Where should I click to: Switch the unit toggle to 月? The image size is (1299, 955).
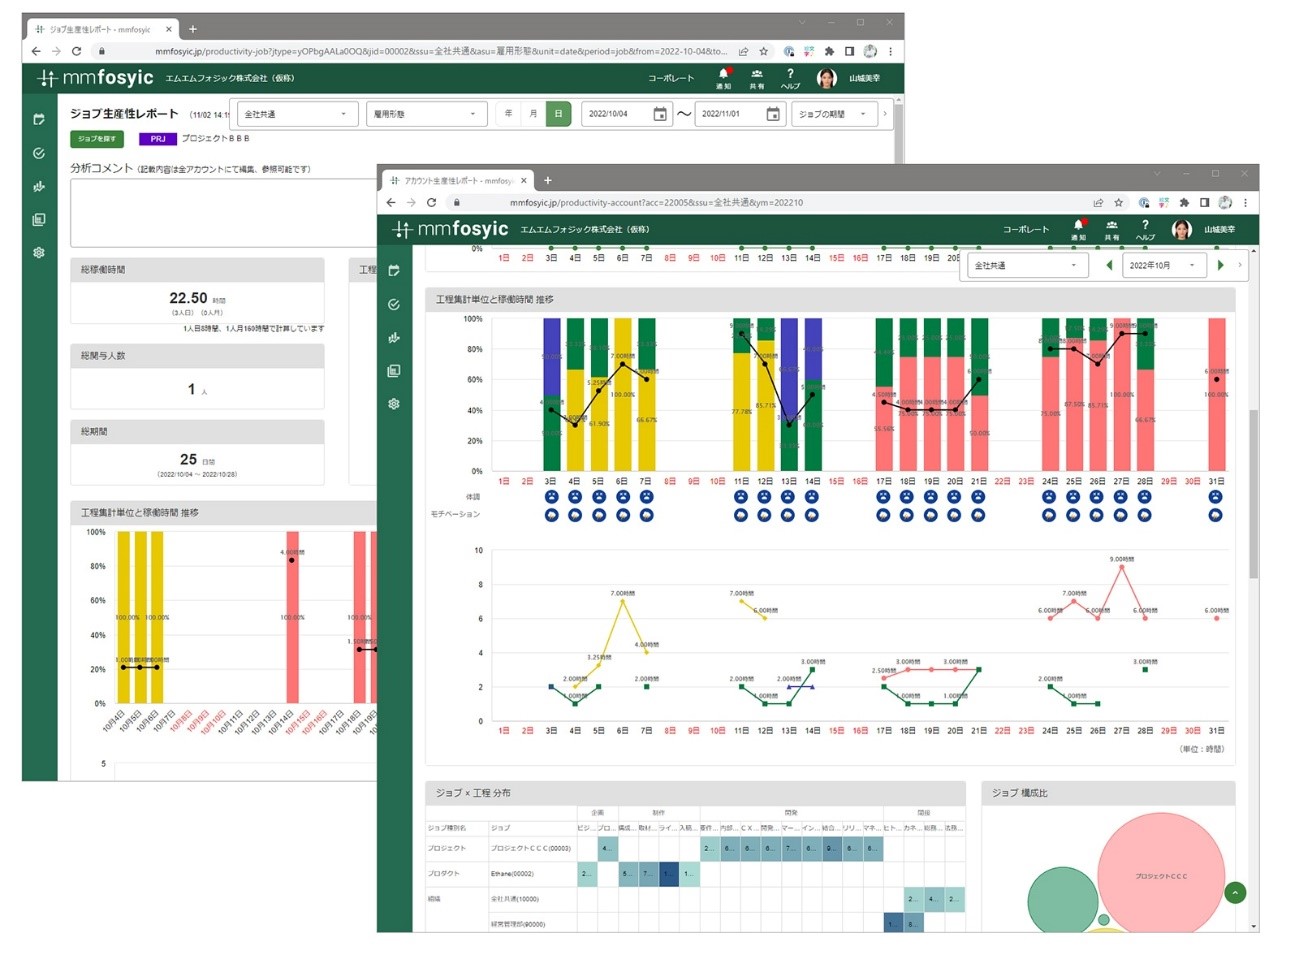click(x=533, y=114)
